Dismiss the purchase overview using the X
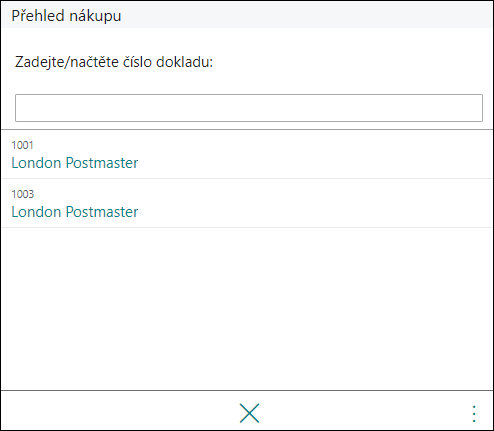Screen dimensions: 494x431 pyautogui.click(x=249, y=413)
